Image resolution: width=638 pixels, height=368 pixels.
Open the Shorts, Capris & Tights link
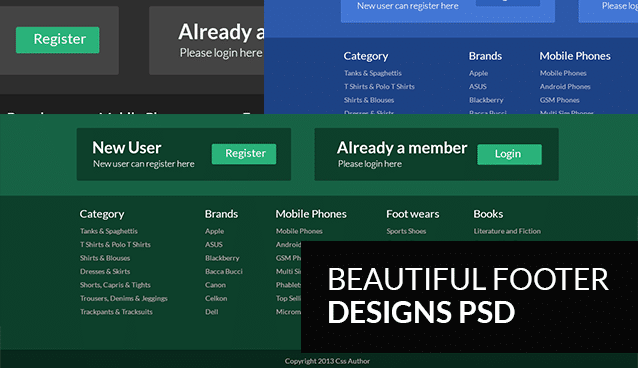[x=115, y=285]
